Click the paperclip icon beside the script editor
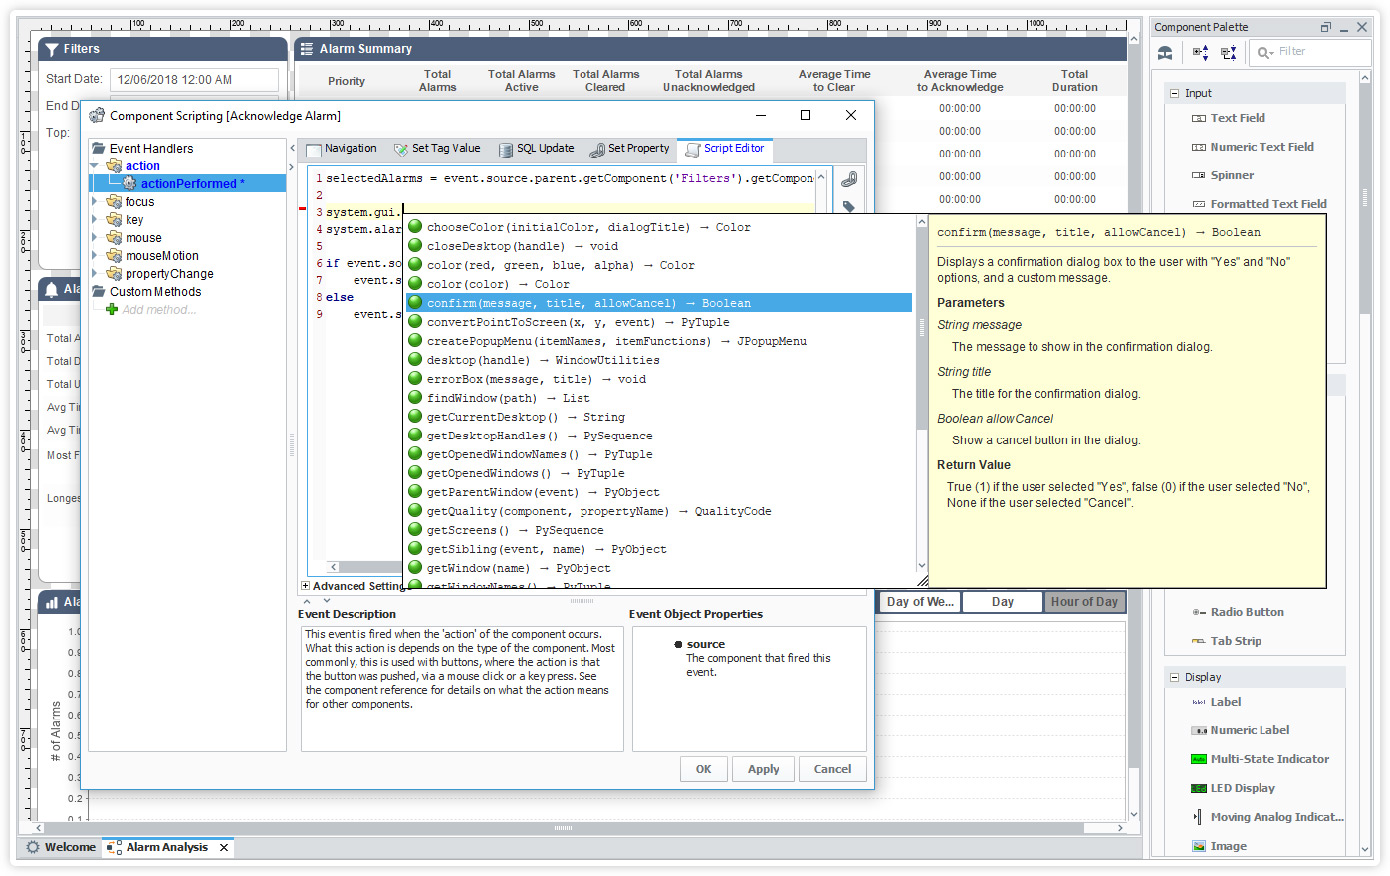Viewport: 1390px width, 876px height. point(847,177)
